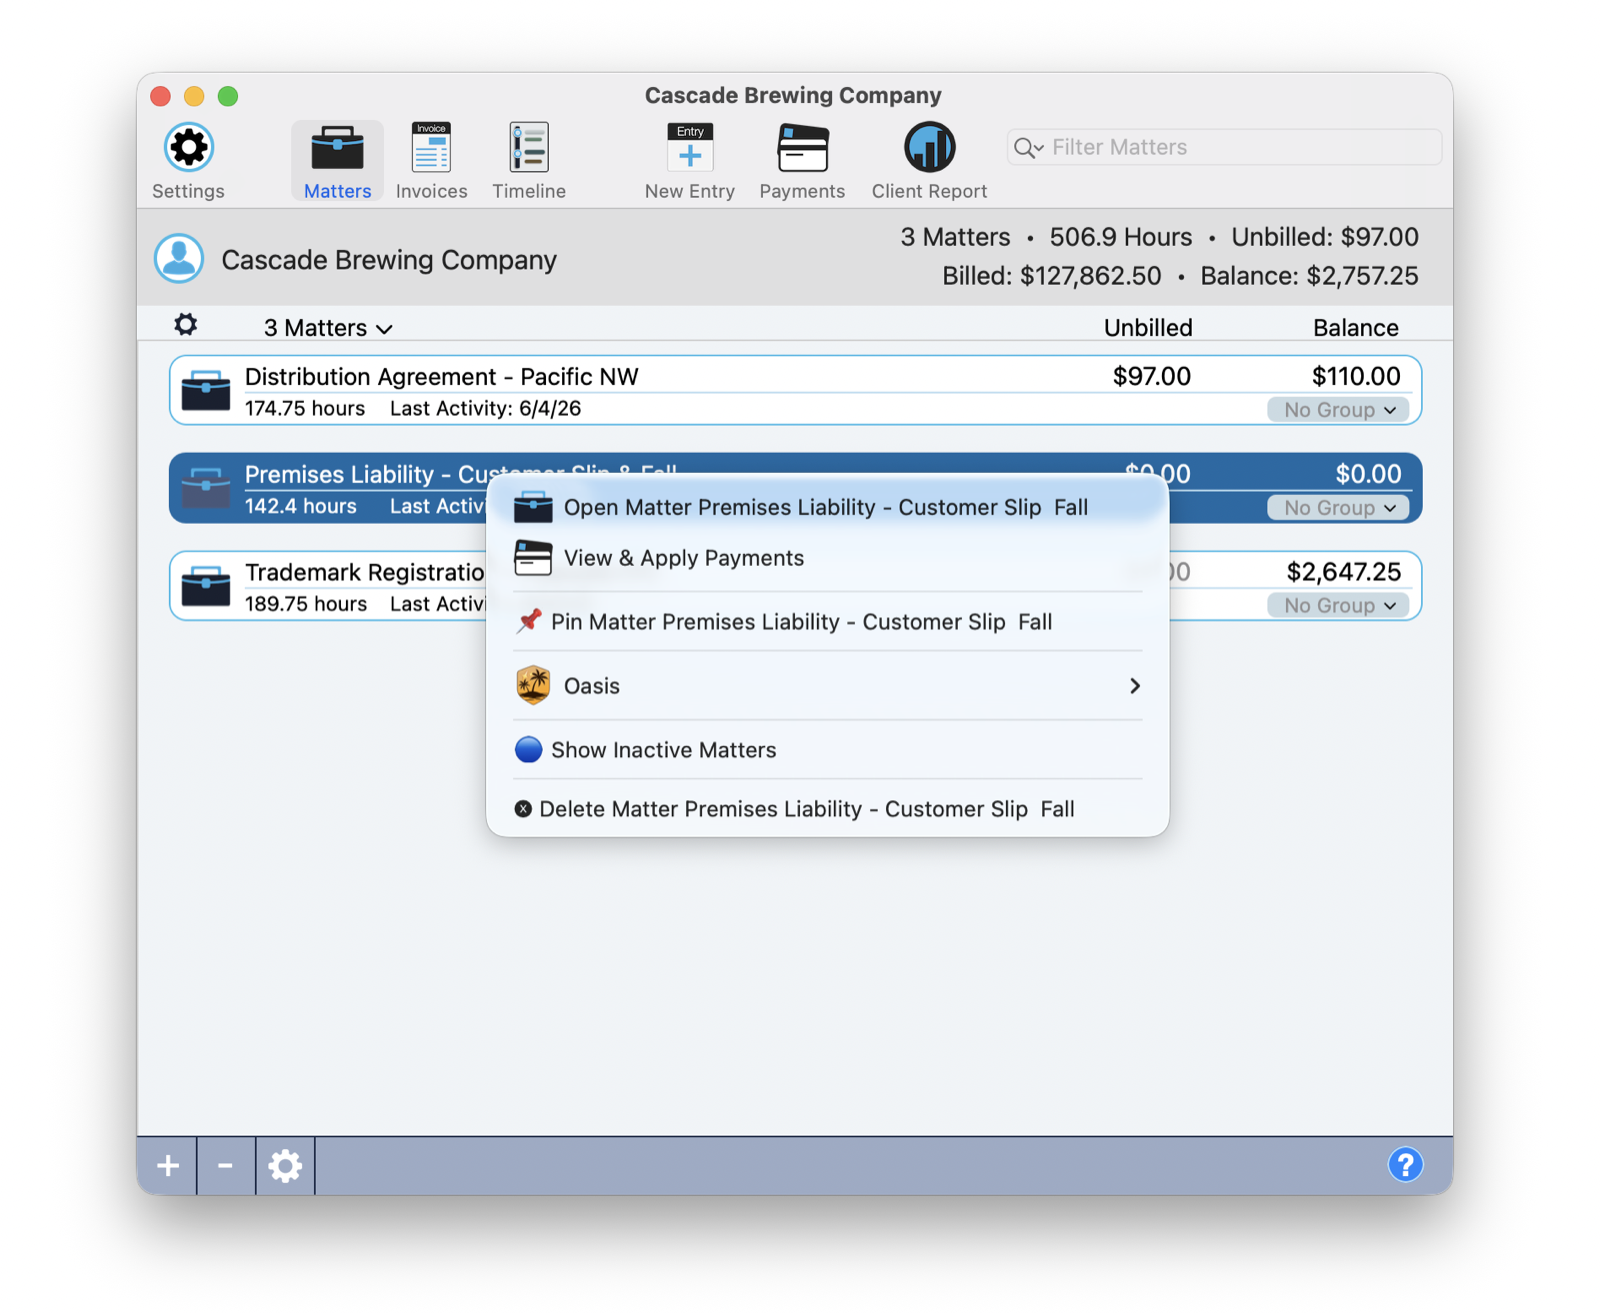Open the blue help question mark button
This screenshot has height=1313, width=1600.
(1405, 1164)
